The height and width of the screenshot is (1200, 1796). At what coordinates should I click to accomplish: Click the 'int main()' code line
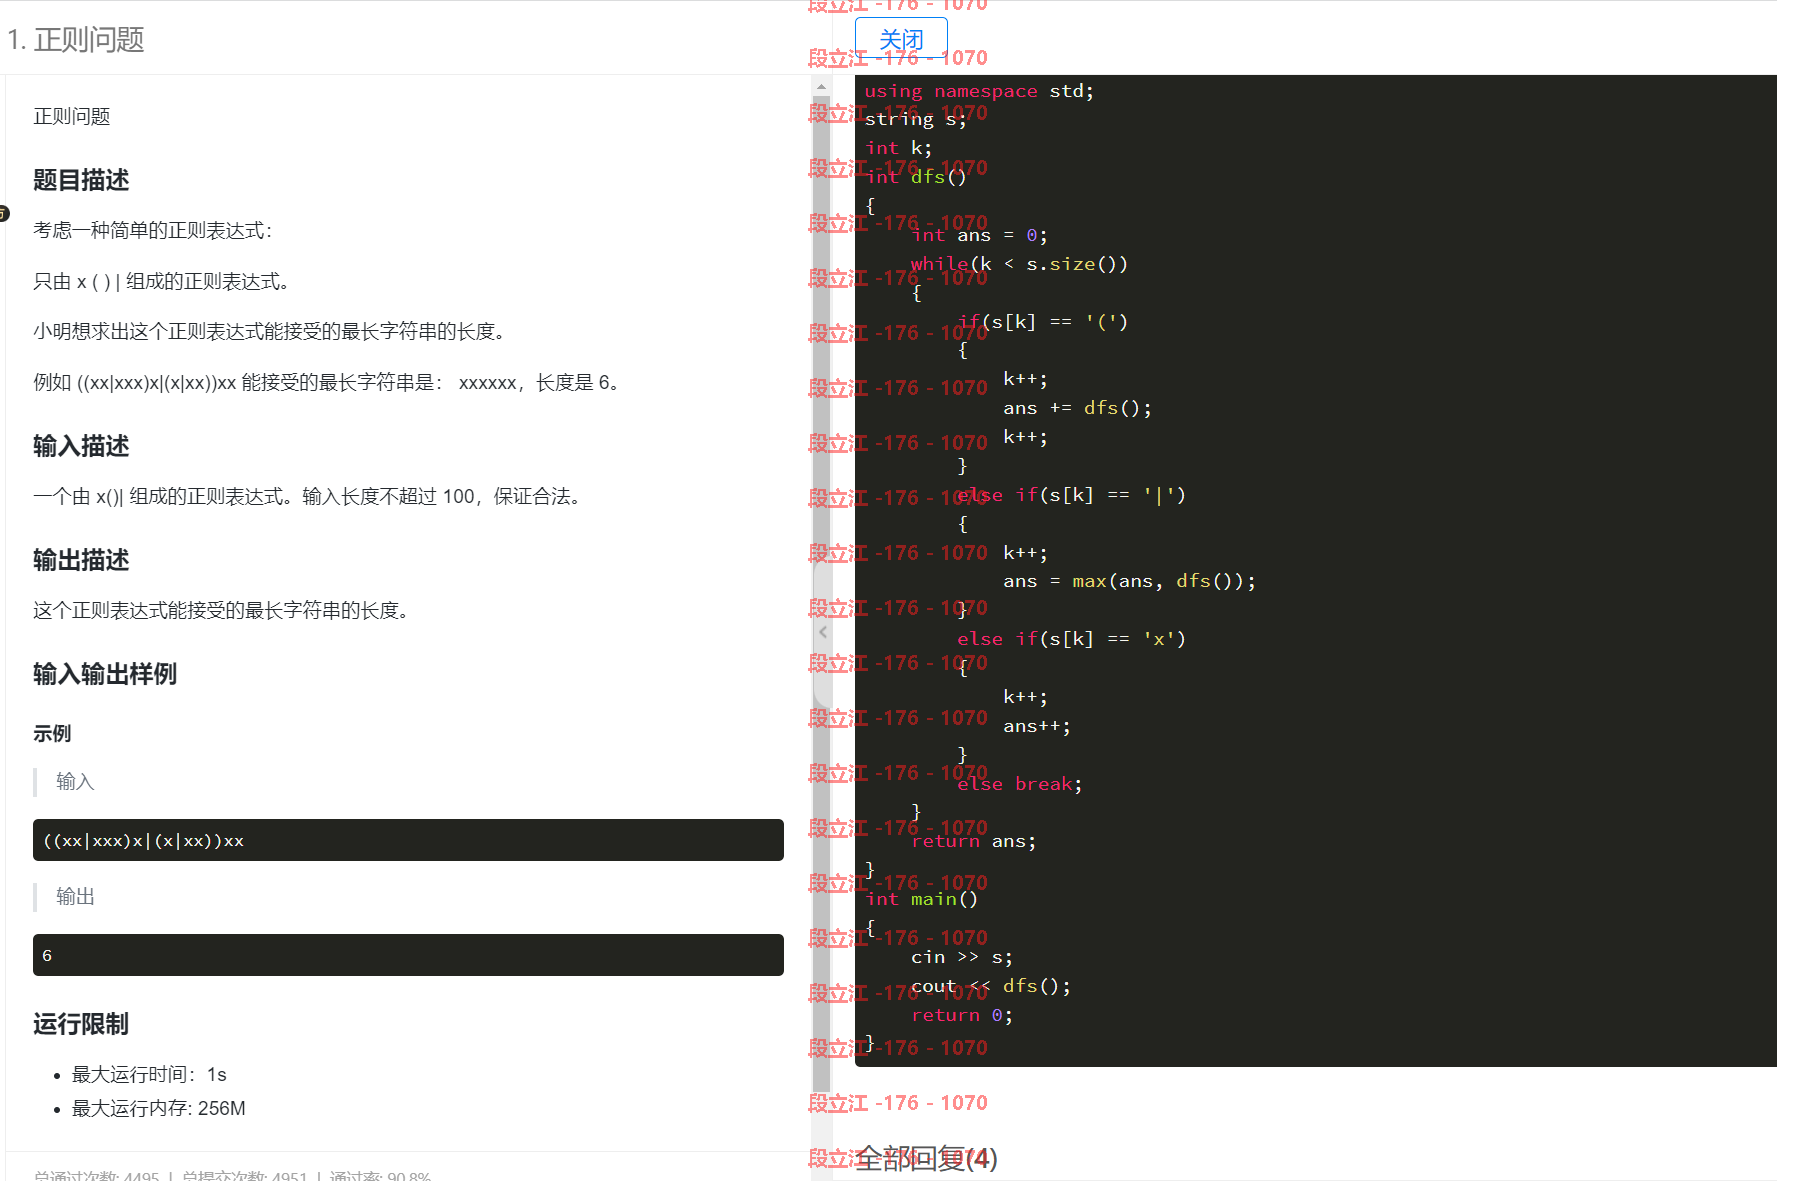coord(921,899)
